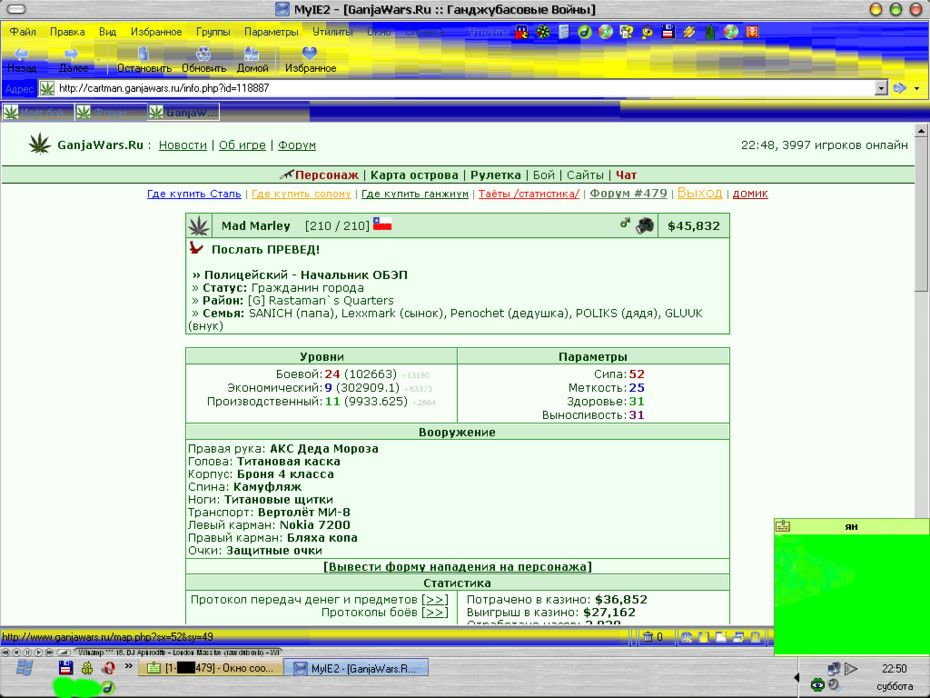This screenshot has height=698, width=930.
Task: Click the Где купить Сталь link
Action: 194,194
